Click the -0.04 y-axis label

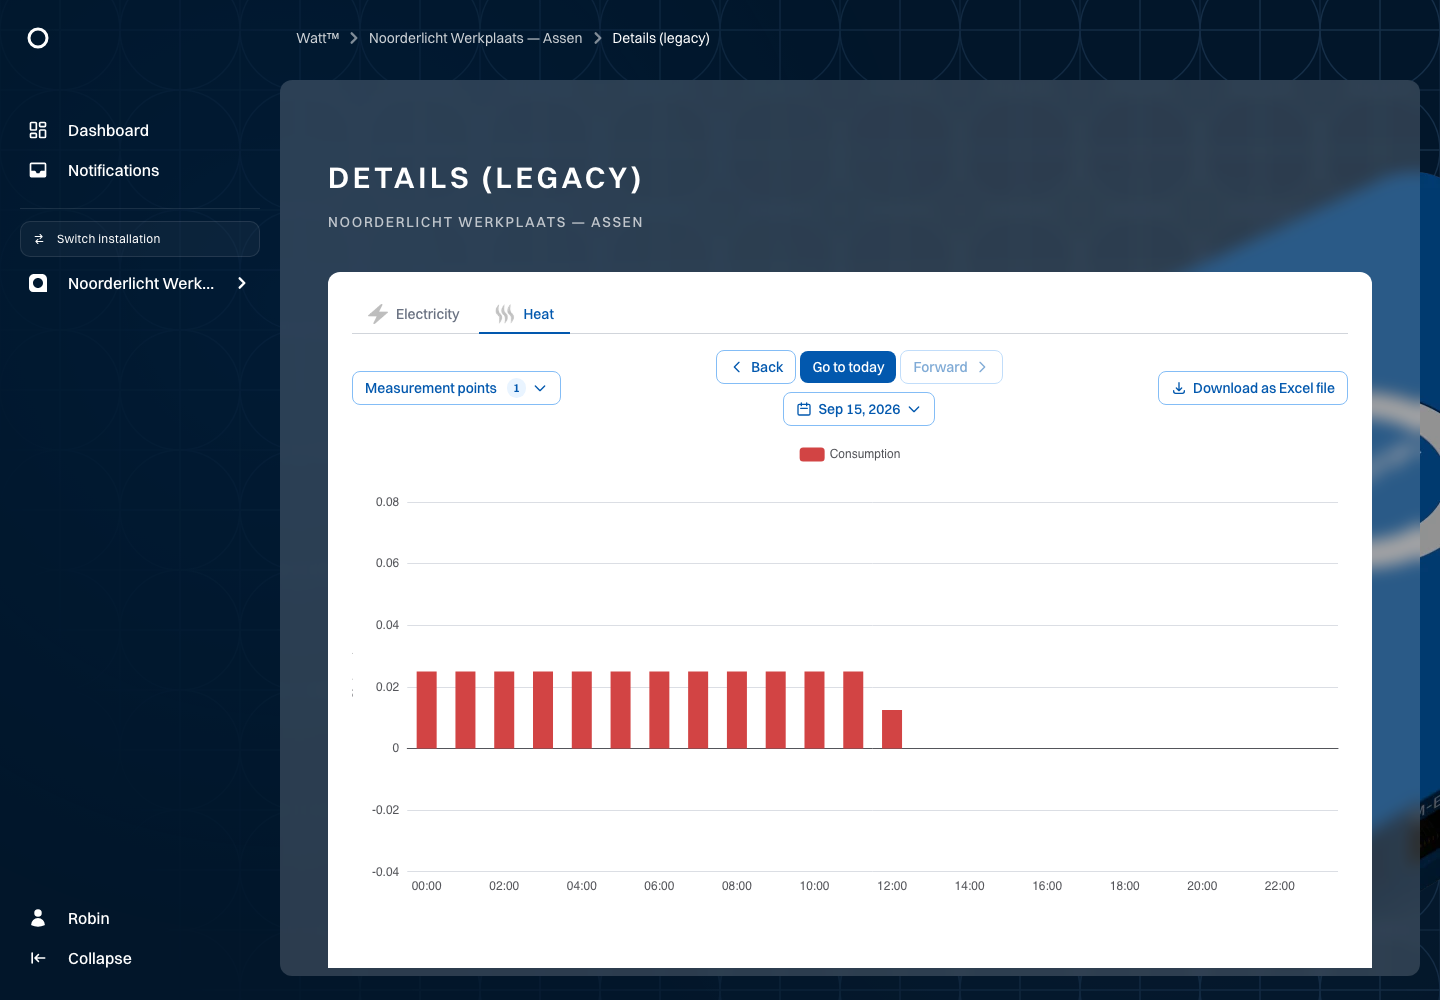pyautogui.click(x=386, y=872)
